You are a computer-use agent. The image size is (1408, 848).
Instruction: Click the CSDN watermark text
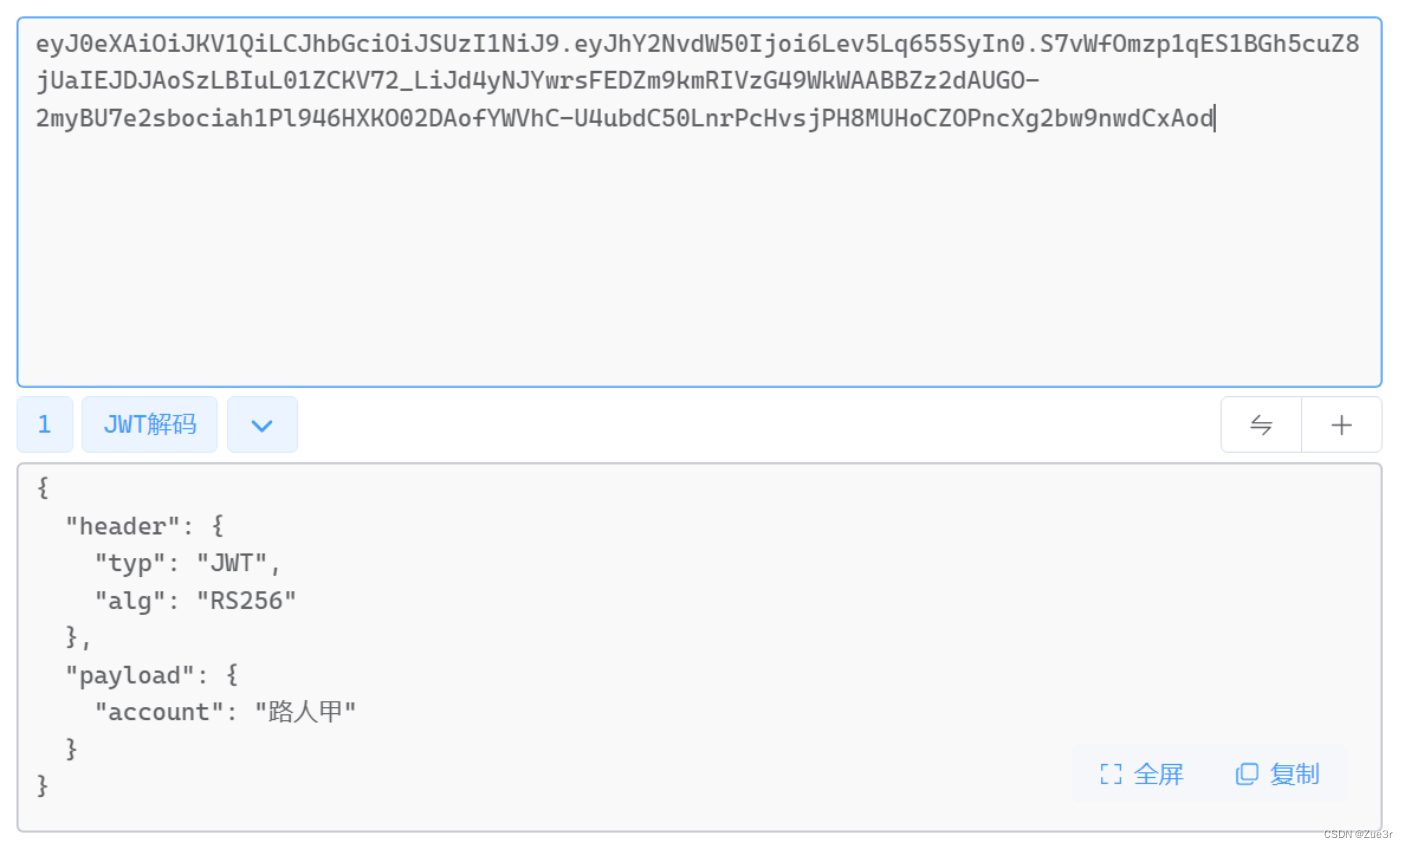tap(1358, 834)
